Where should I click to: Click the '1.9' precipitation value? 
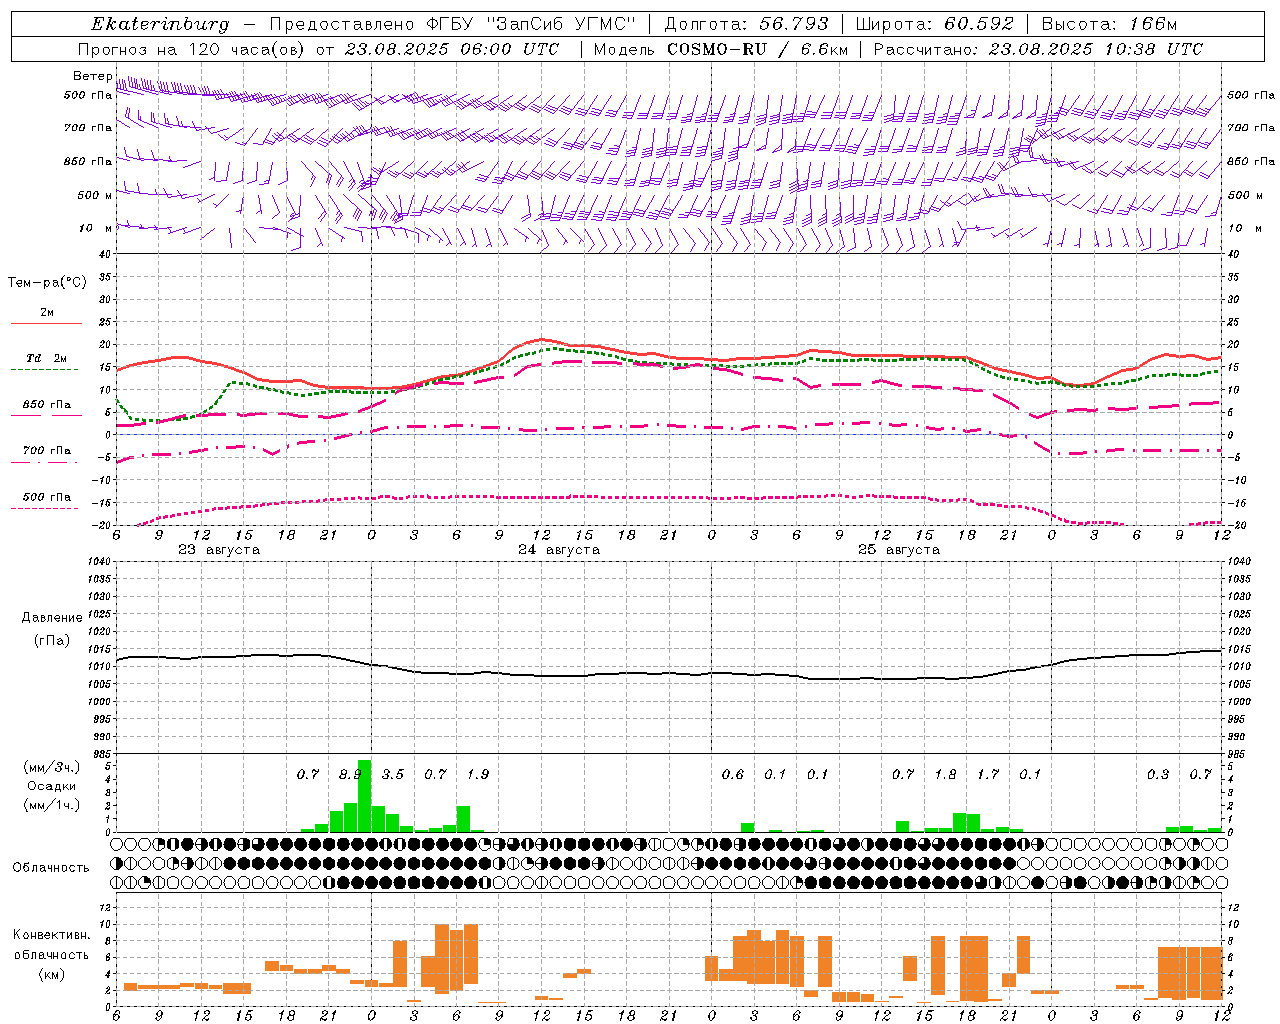click(x=478, y=774)
